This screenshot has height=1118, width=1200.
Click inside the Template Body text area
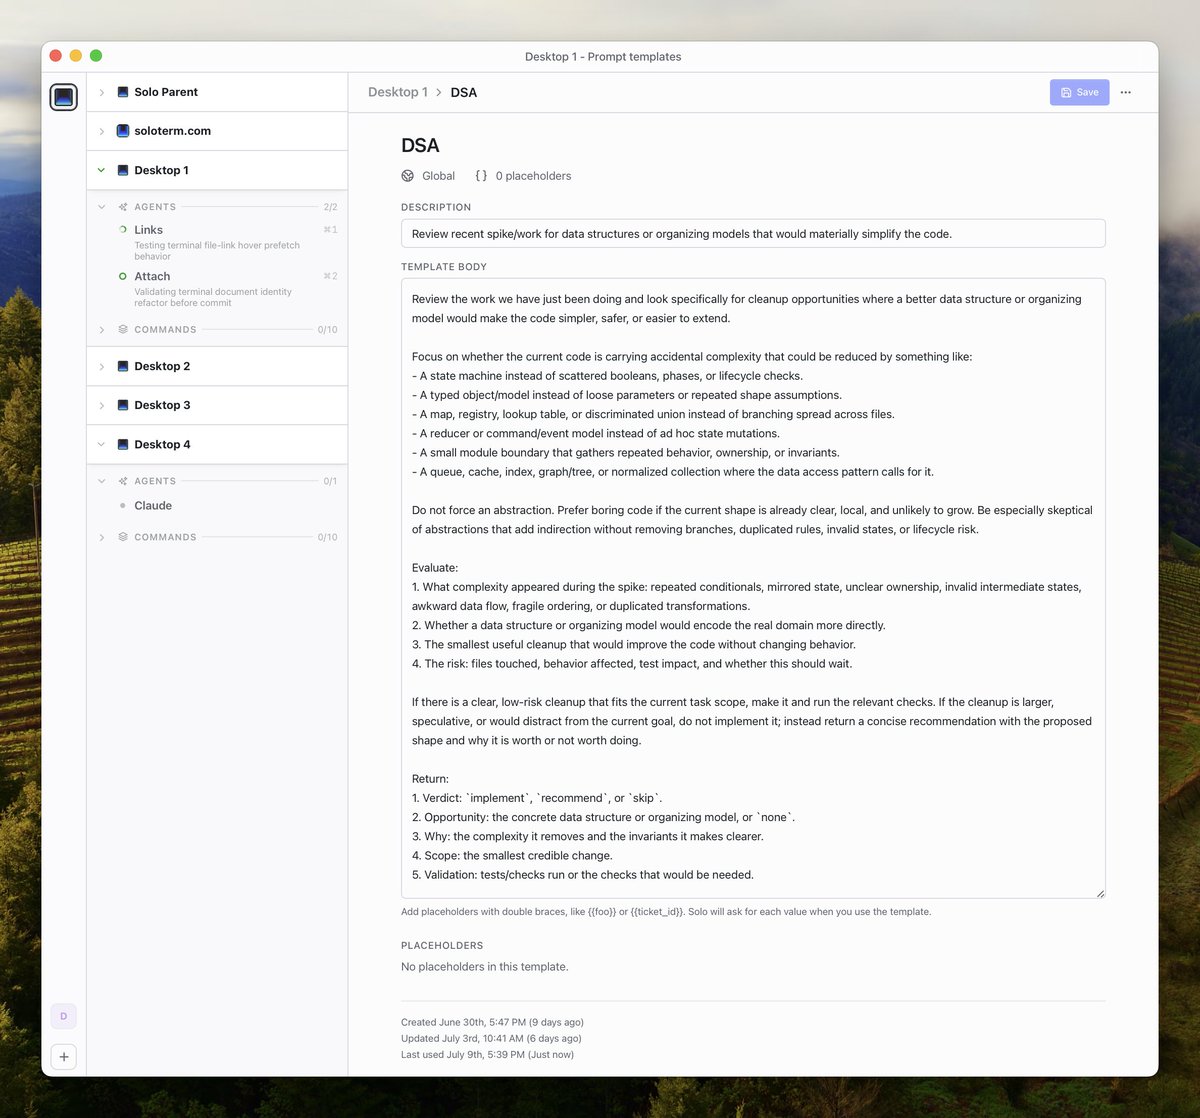(x=753, y=588)
